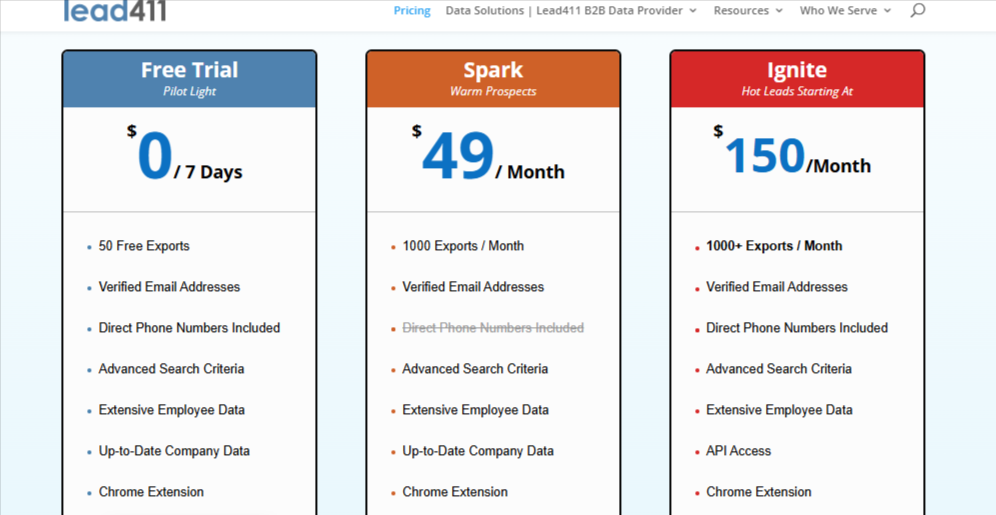Click Ignite 'Extensive Employee Data'
The height and width of the screenshot is (515, 996).
[779, 410]
